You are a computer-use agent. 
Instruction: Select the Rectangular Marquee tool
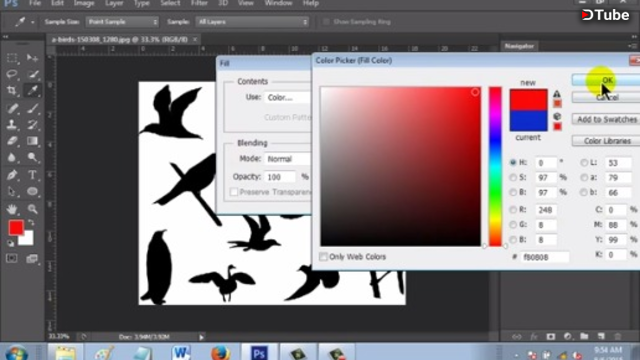(12, 58)
